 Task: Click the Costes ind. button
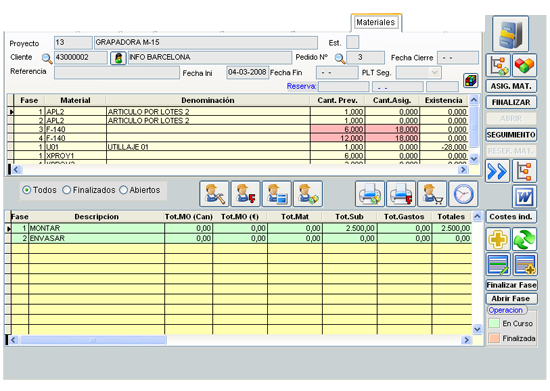(x=511, y=217)
